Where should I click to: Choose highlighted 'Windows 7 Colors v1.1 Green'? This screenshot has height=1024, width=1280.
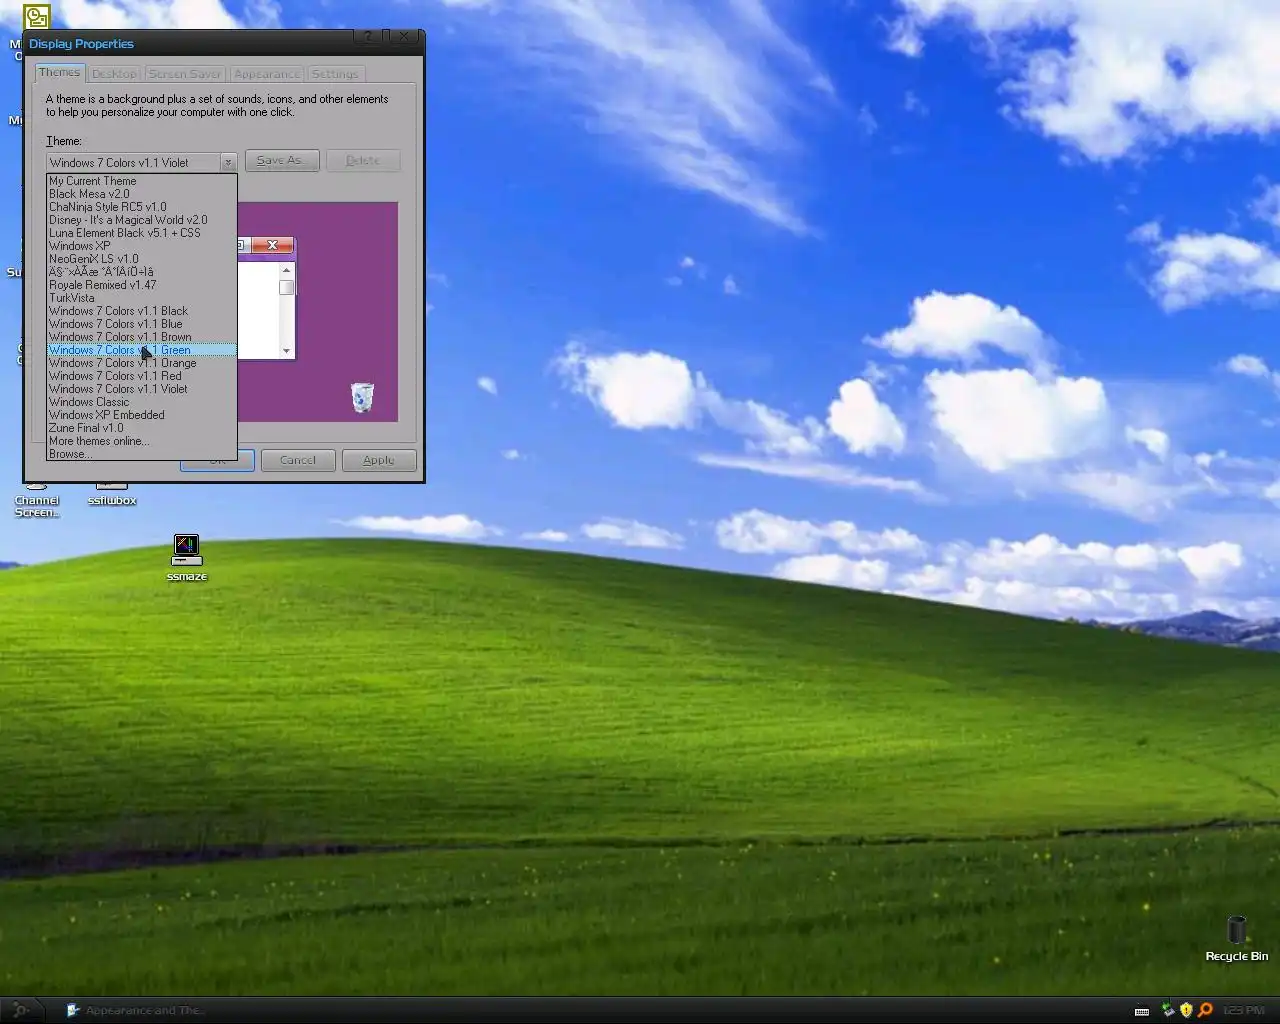pos(142,350)
